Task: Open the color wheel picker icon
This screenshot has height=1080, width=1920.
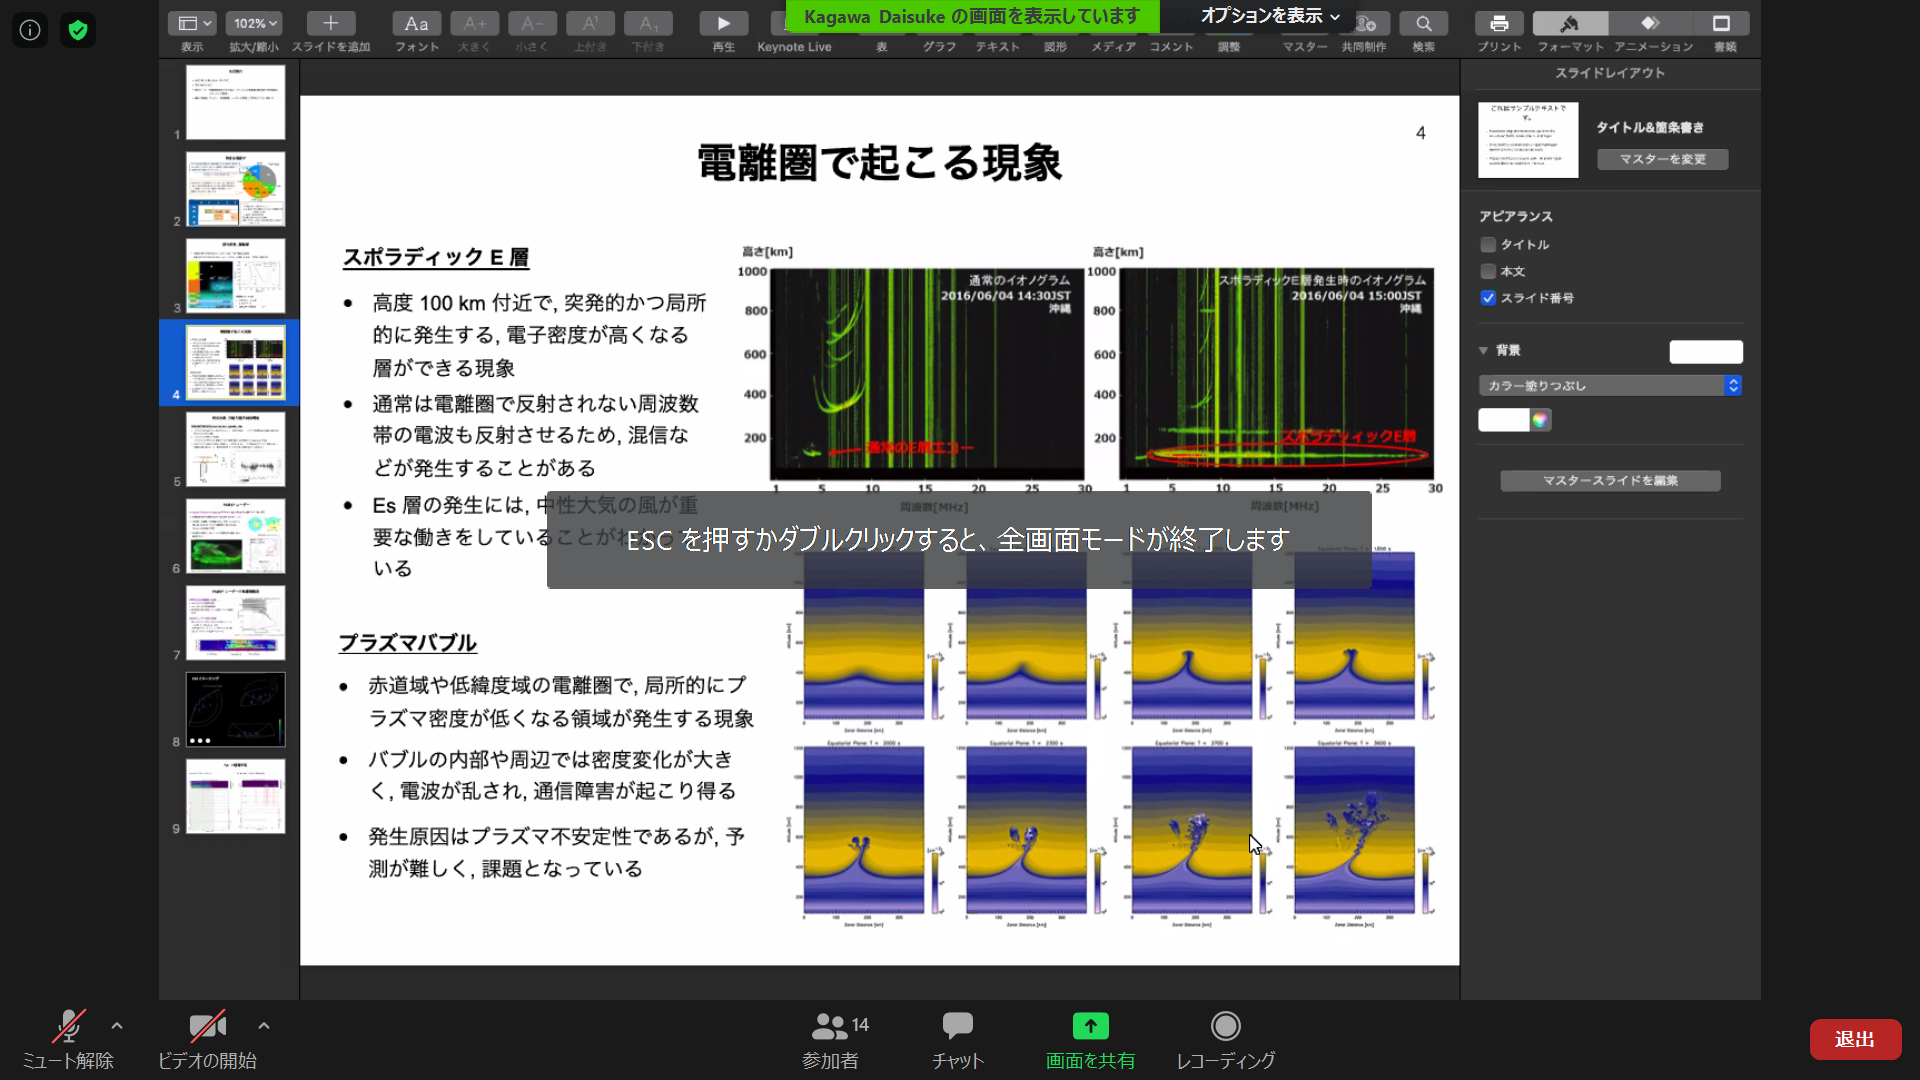Action: click(x=1541, y=420)
